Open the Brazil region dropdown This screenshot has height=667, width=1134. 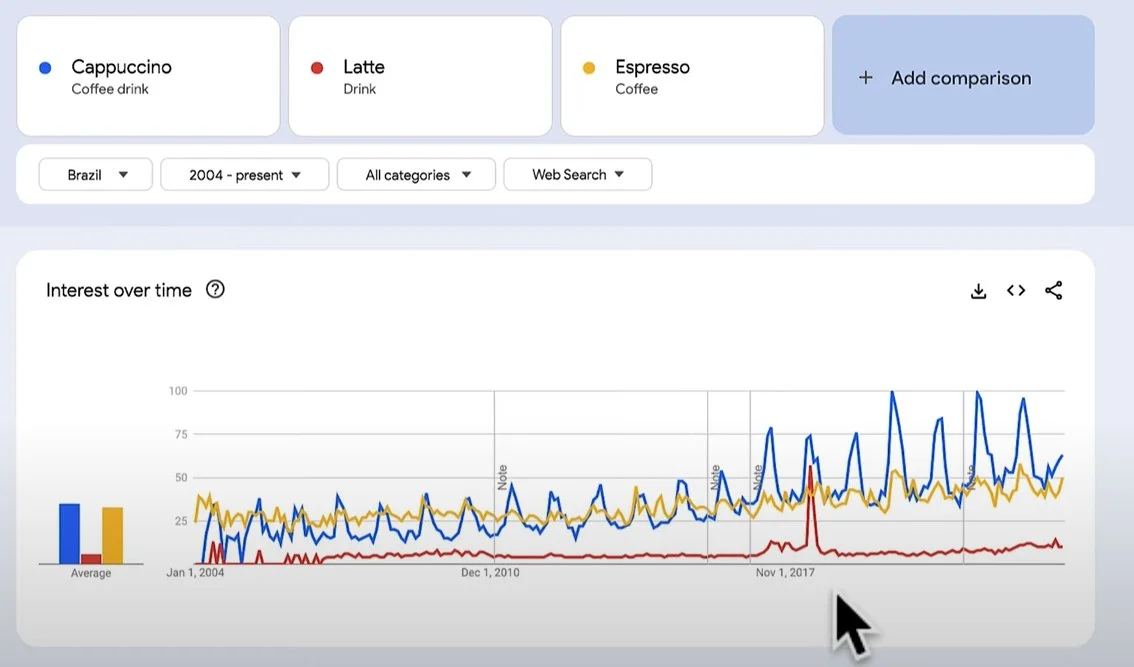[x=96, y=175]
